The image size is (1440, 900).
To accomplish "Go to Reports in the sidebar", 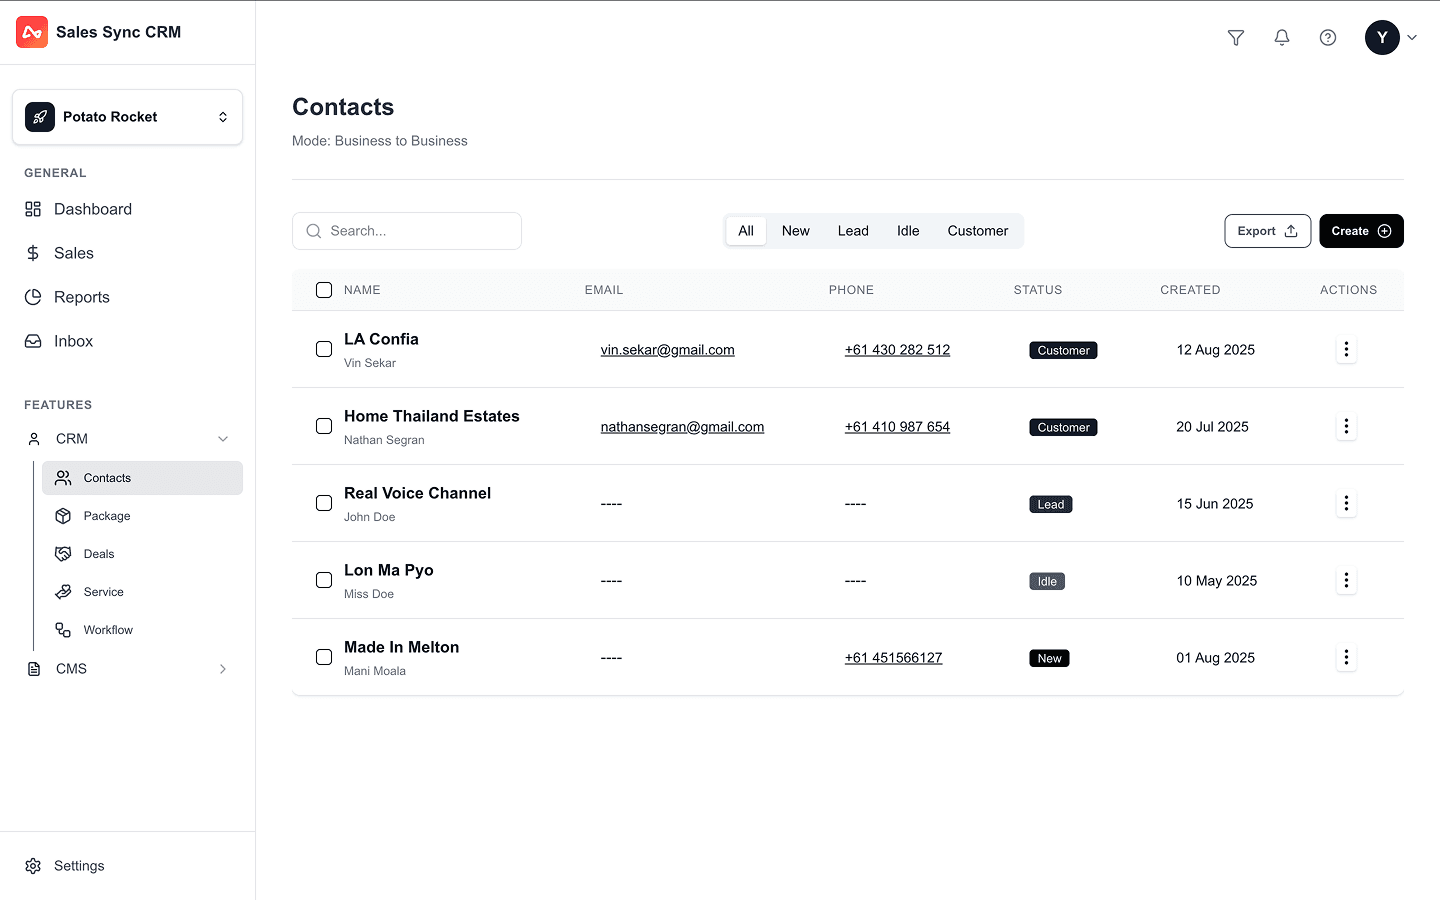I will coord(81,297).
